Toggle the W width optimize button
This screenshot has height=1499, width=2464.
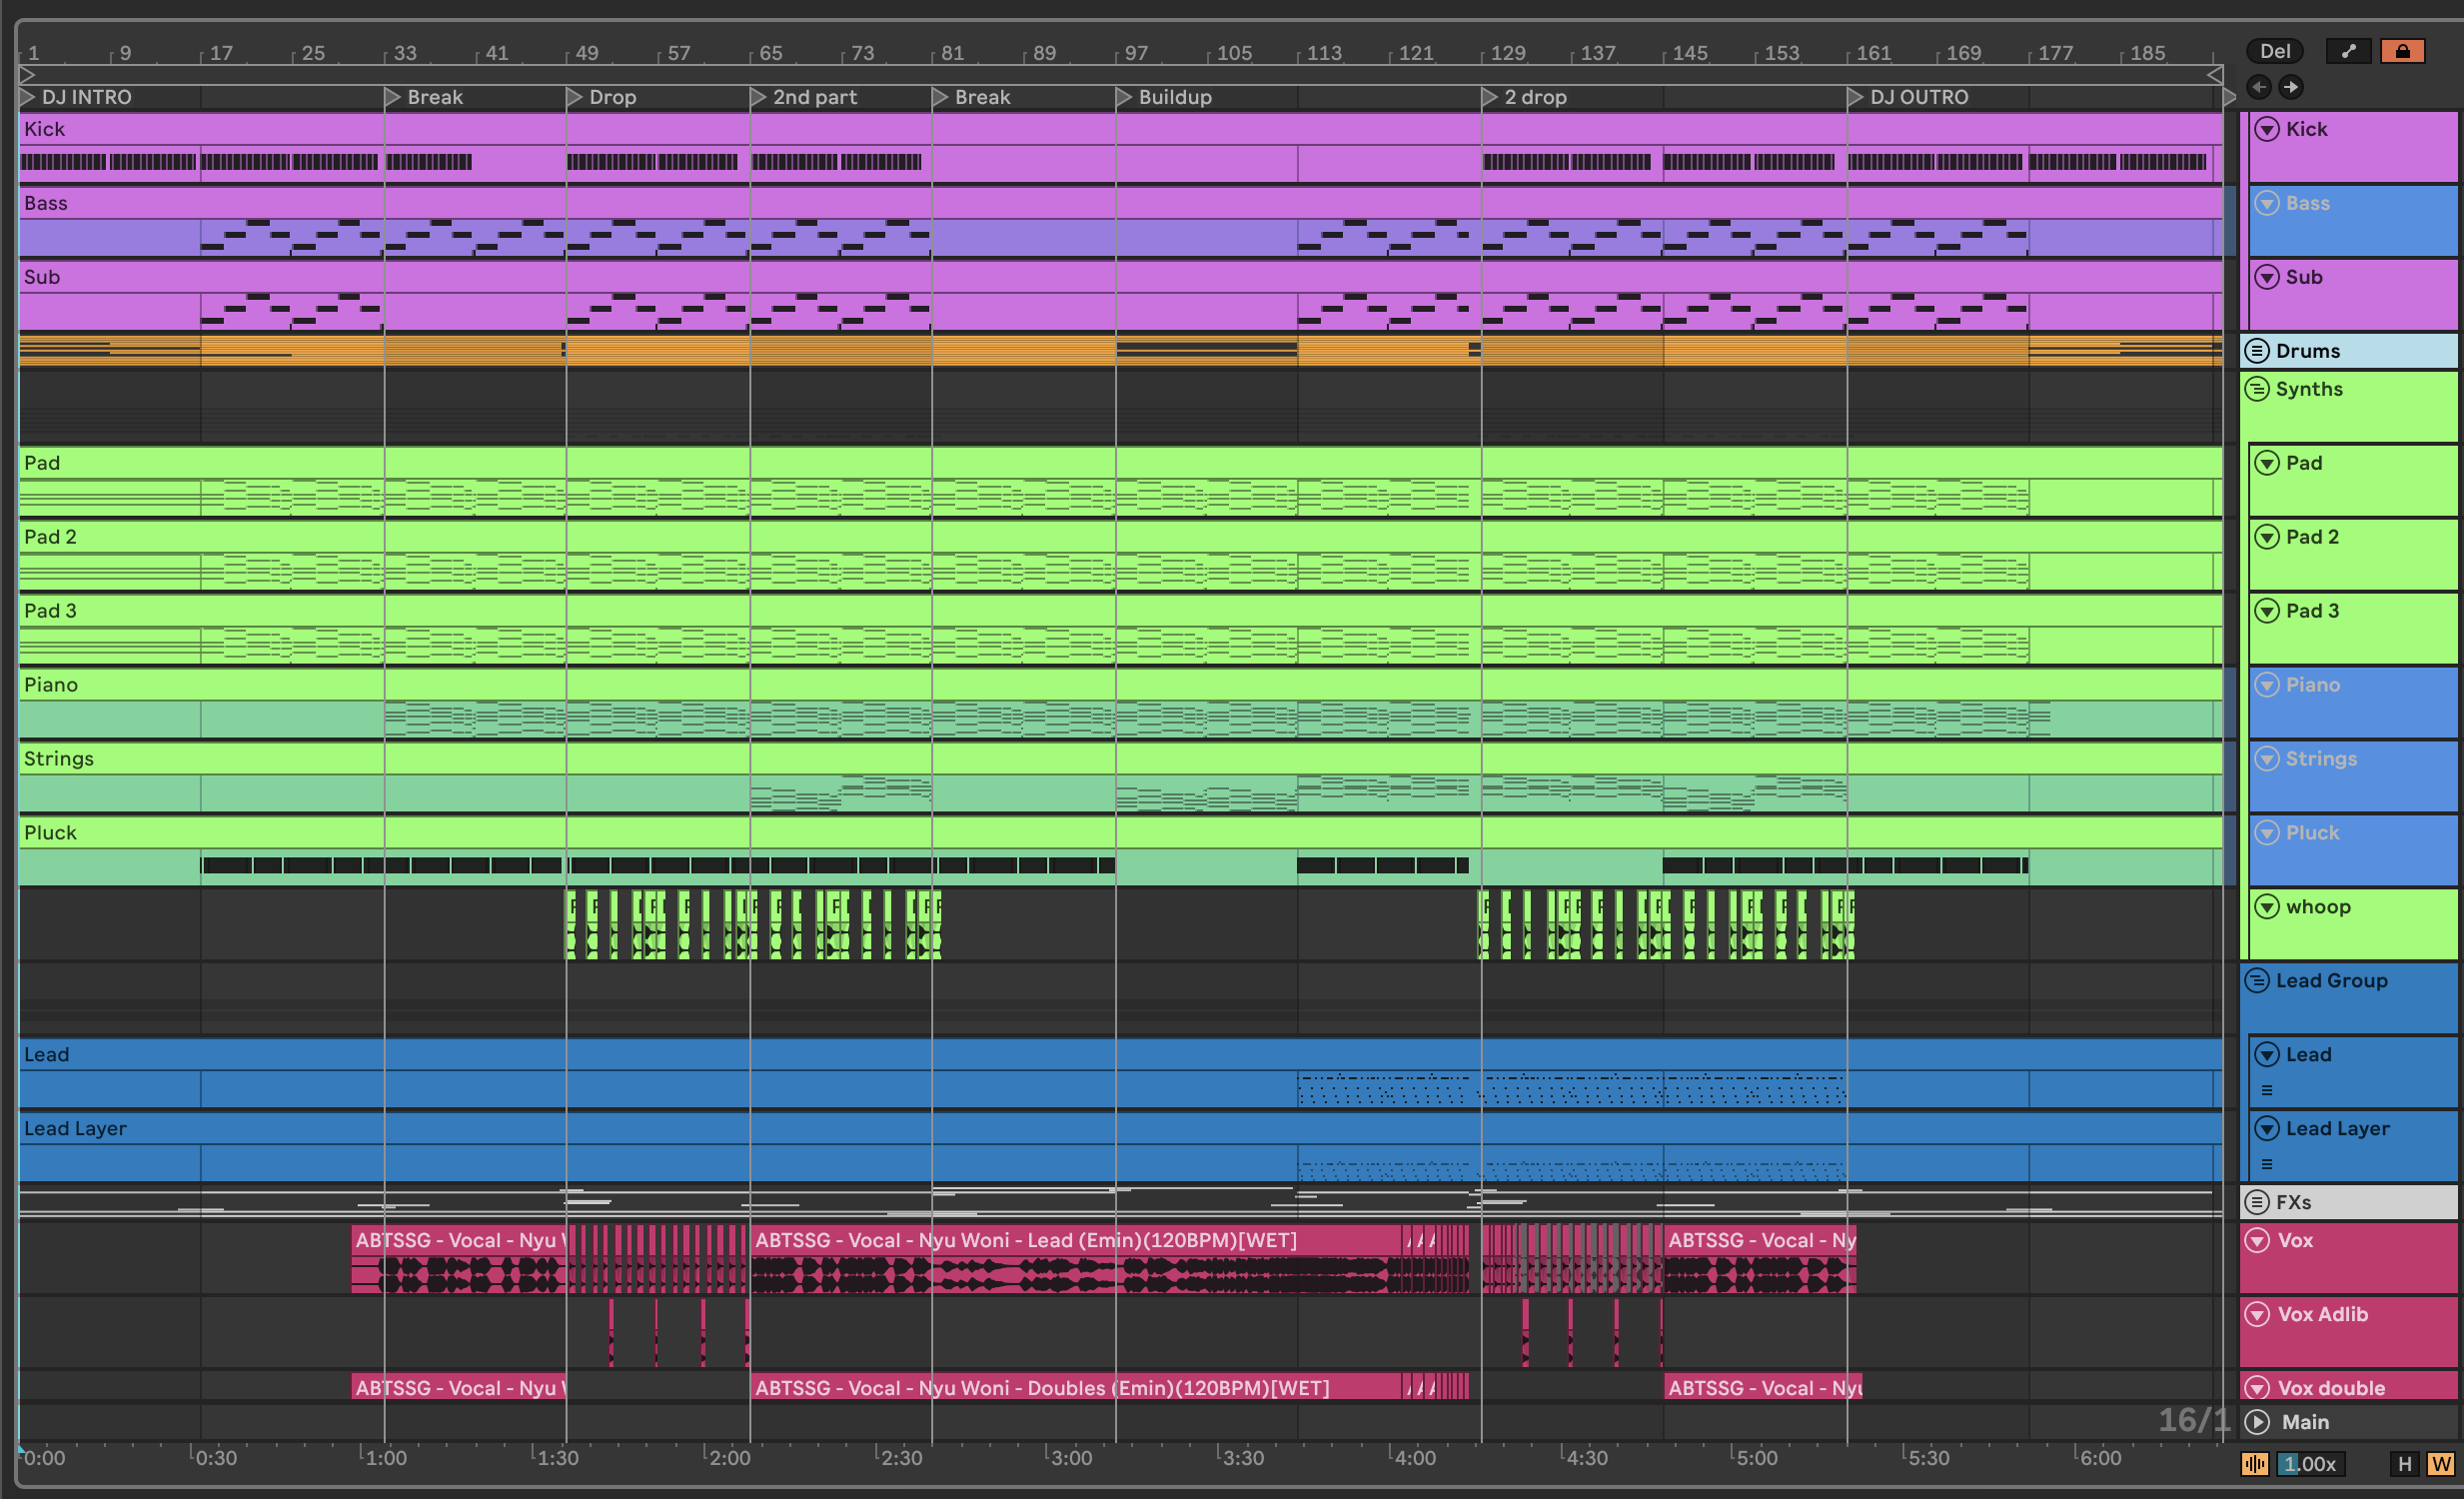pos(2440,1464)
